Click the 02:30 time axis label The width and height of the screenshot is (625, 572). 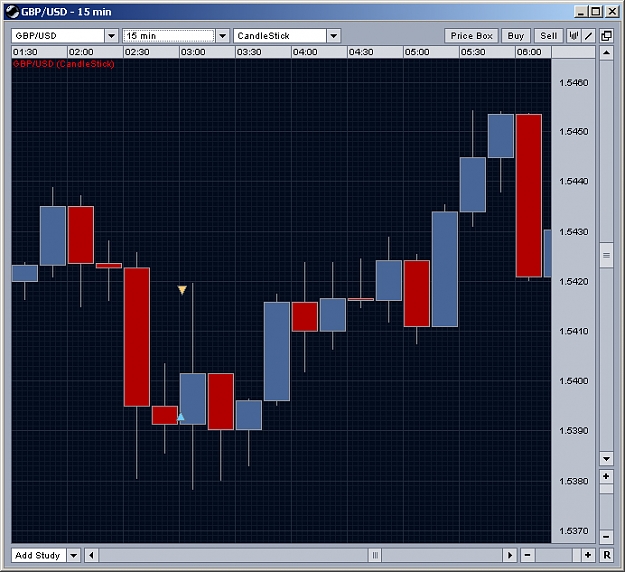coord(137,52)
